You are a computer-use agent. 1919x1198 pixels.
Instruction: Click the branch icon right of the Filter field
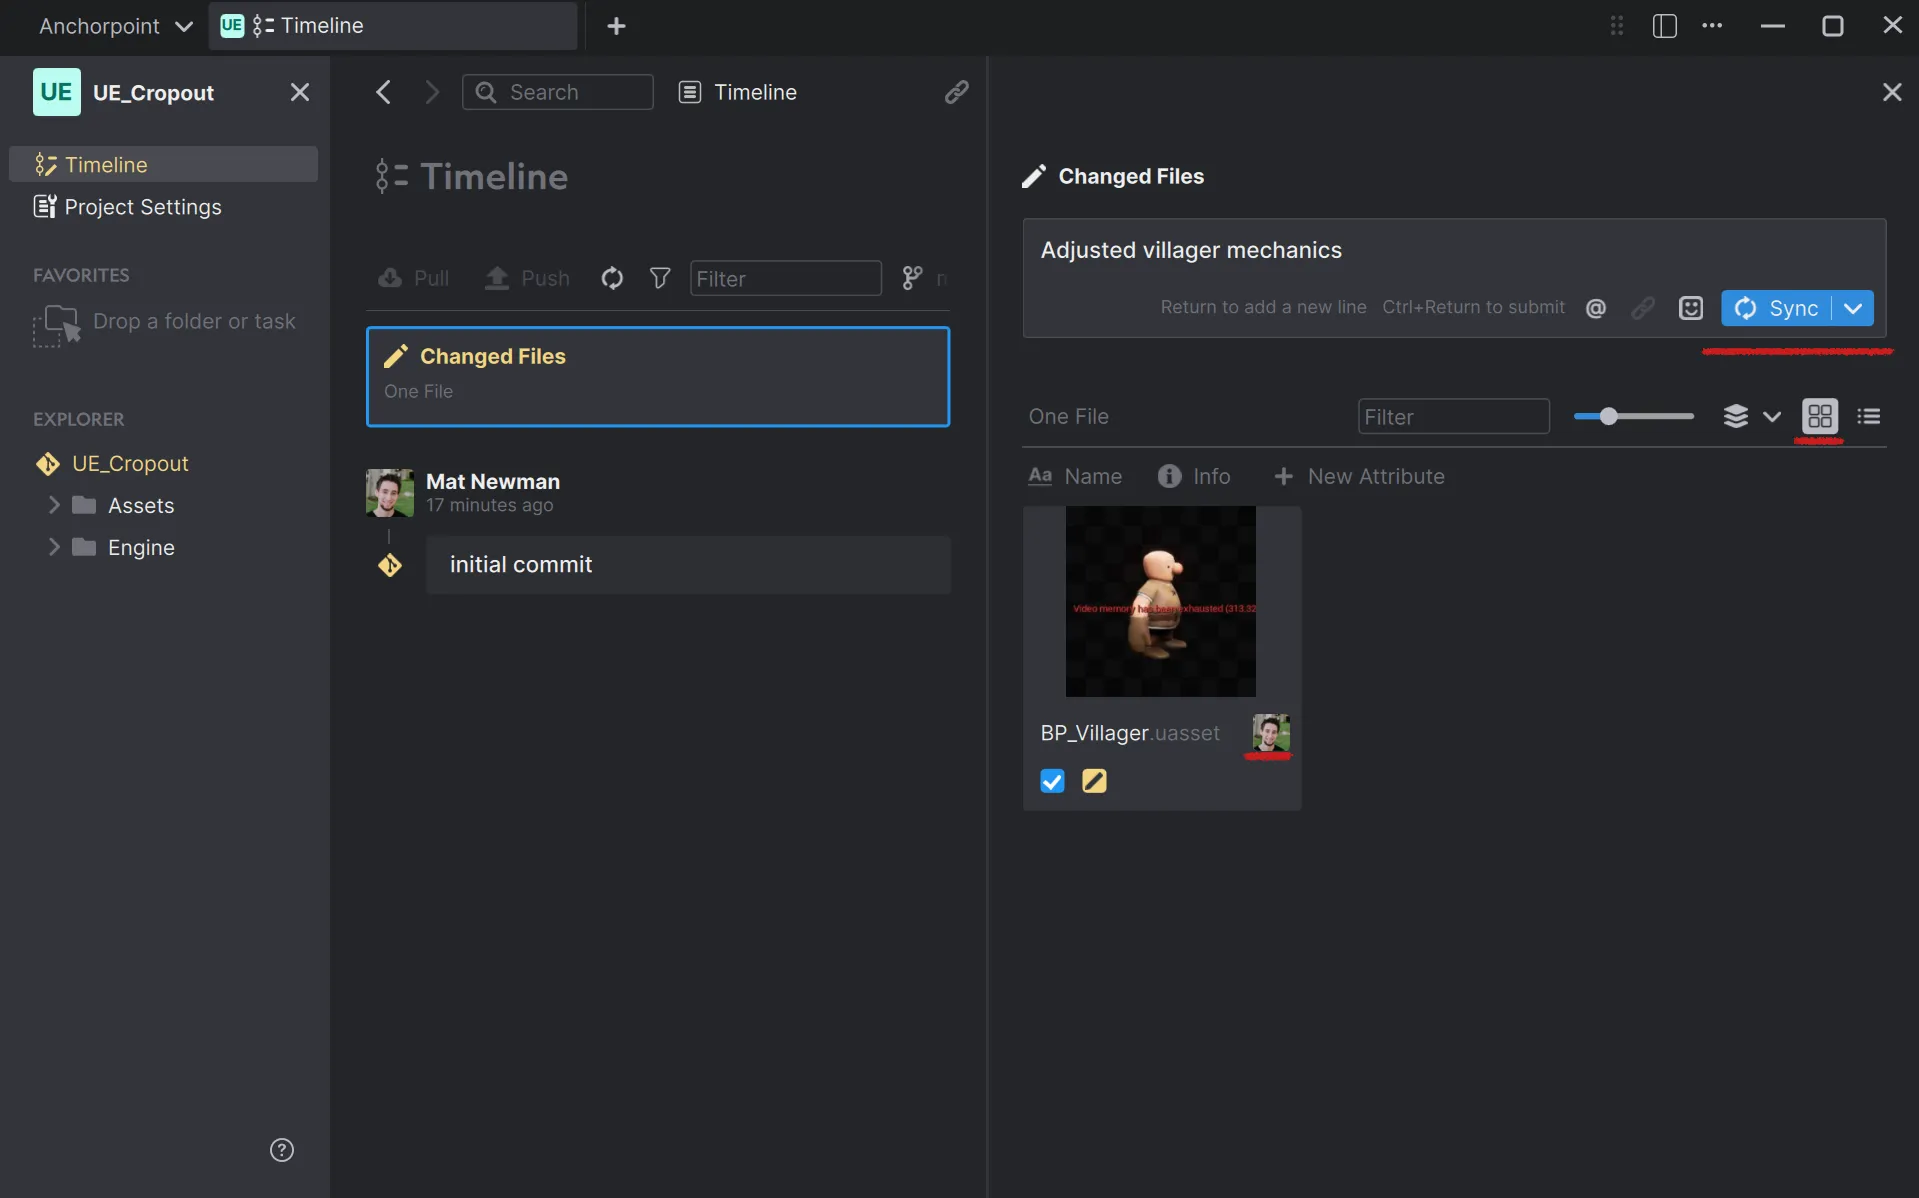[x=911, y=278]
